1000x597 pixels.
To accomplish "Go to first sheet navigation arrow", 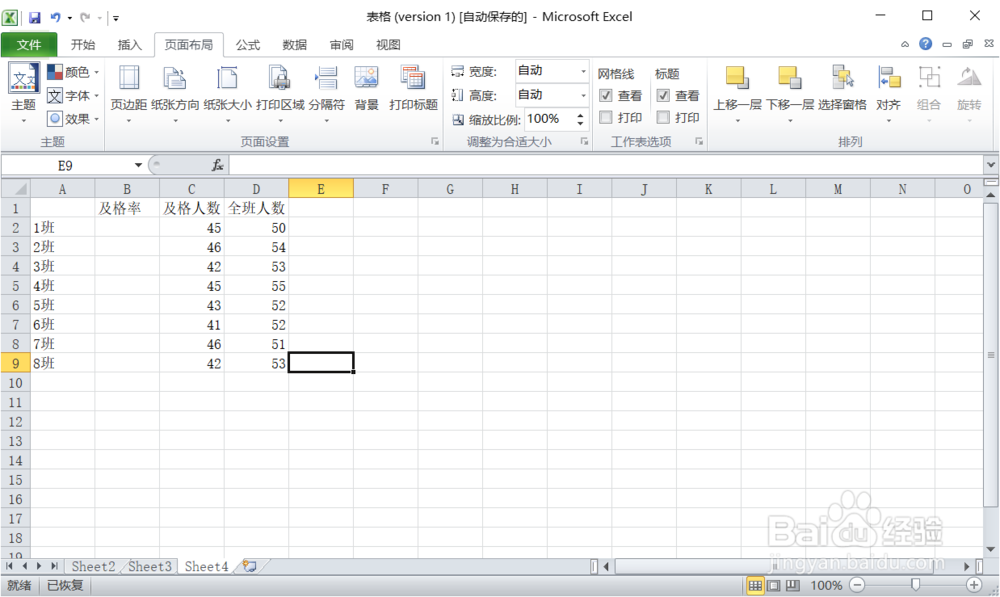I will pos(10,566).
